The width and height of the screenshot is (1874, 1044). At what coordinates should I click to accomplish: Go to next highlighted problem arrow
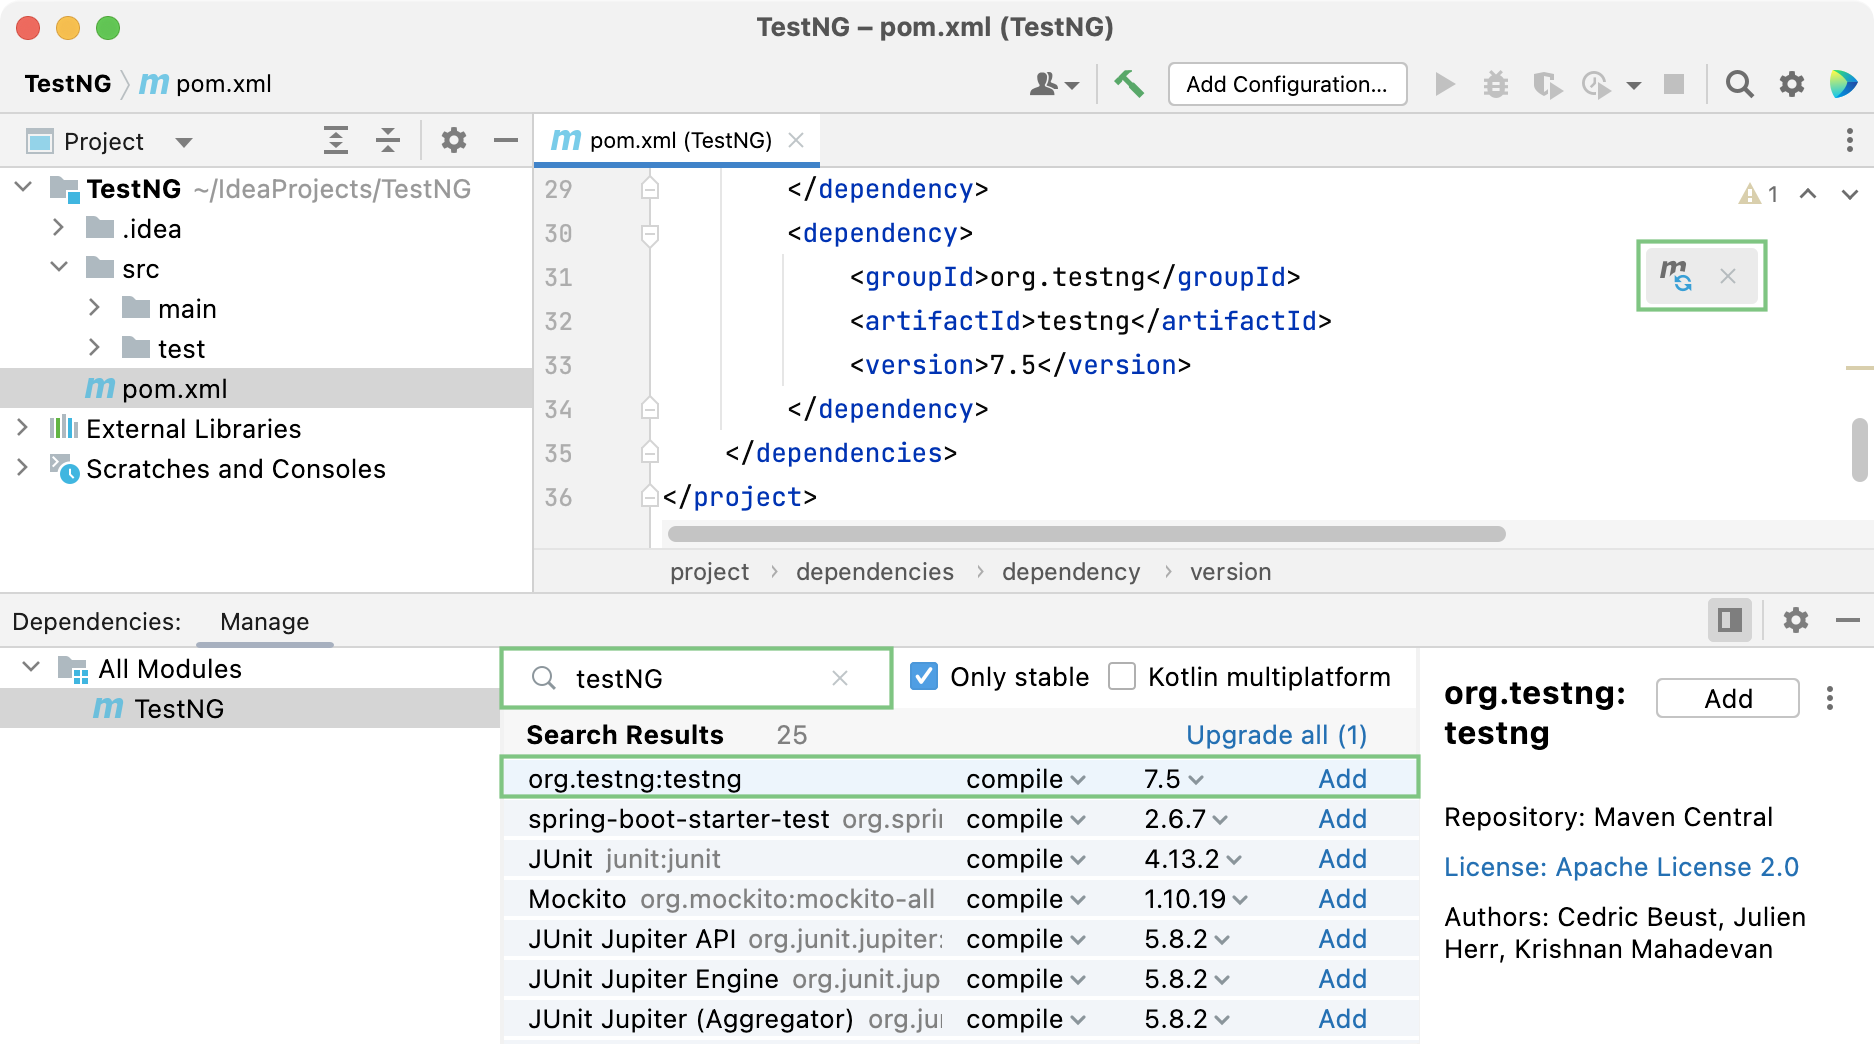coord(1850,194)
